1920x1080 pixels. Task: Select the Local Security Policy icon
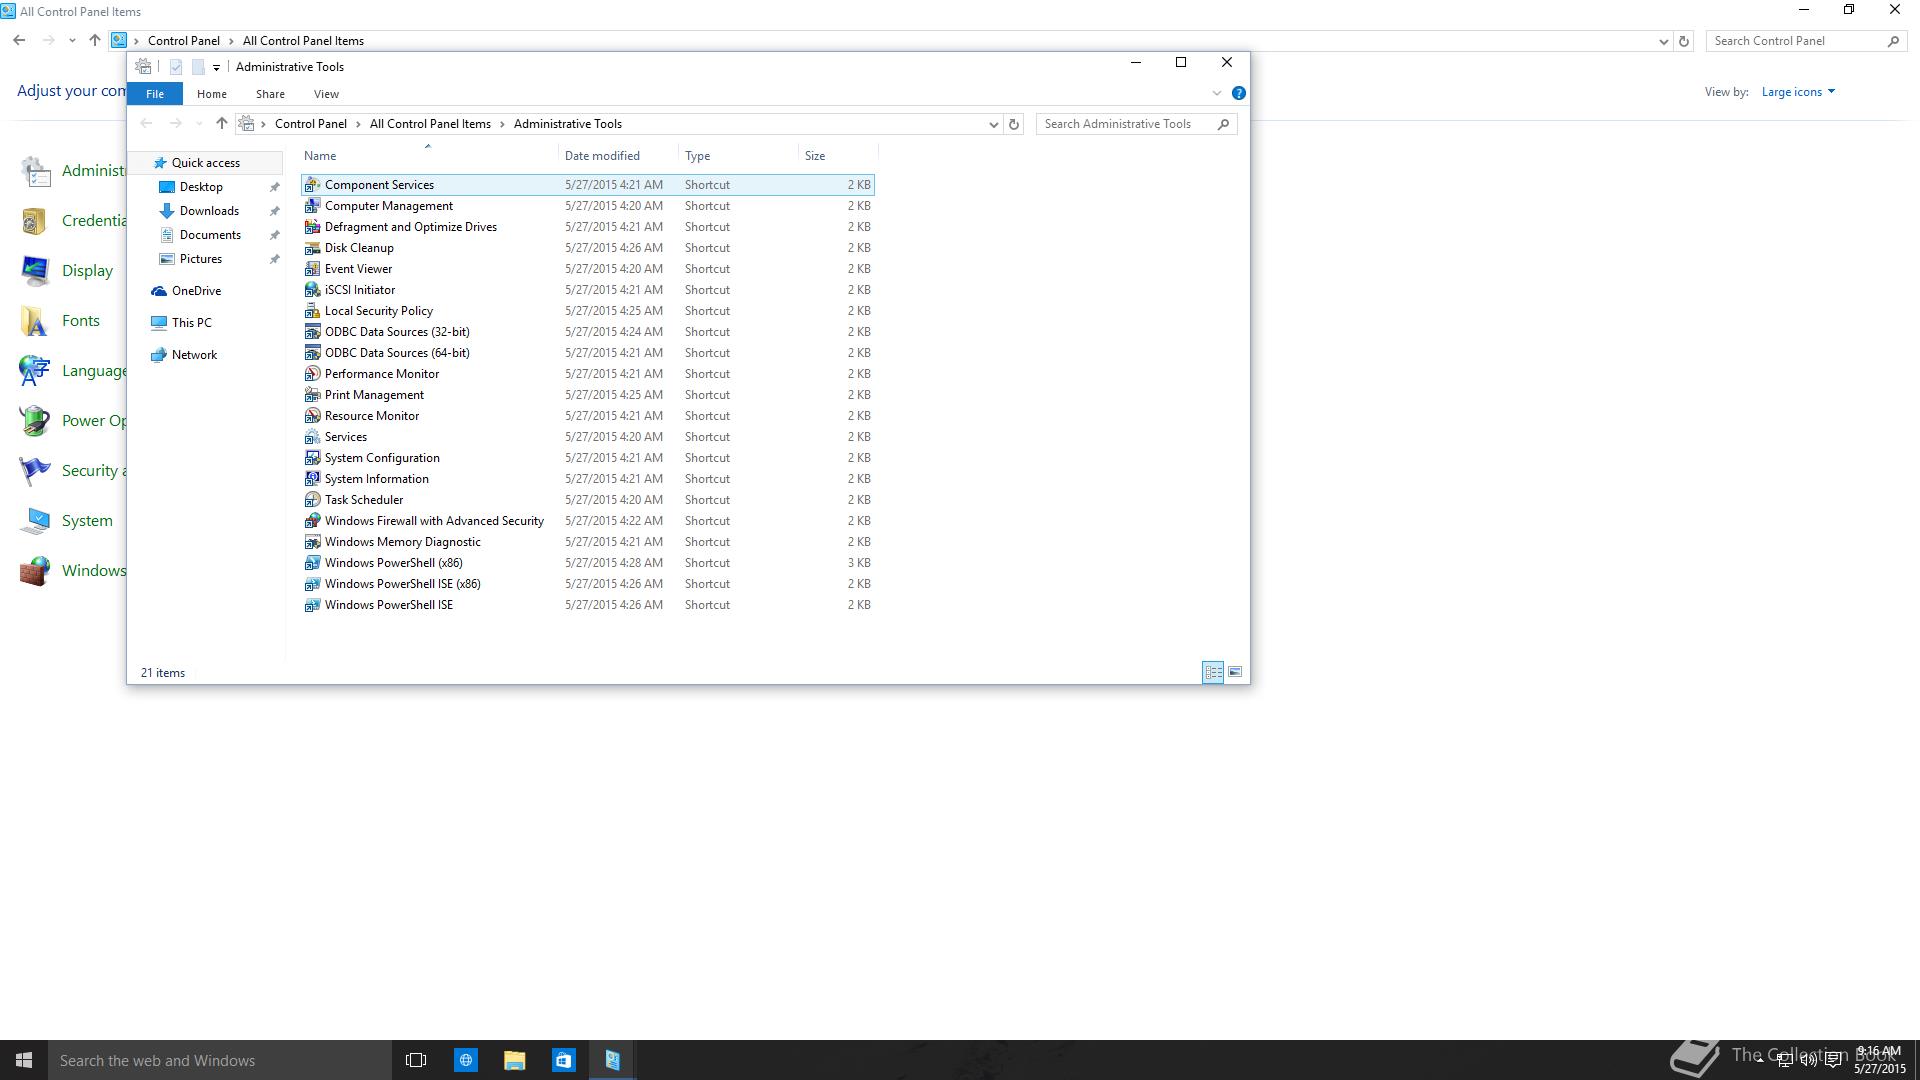pyautogui.click(x=312, y=311)
